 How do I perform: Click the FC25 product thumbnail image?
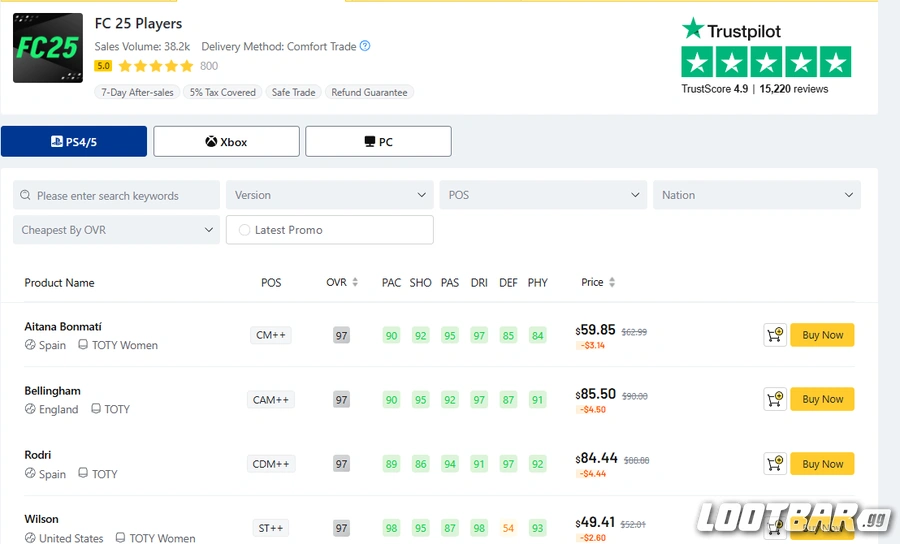click(48, 48)
